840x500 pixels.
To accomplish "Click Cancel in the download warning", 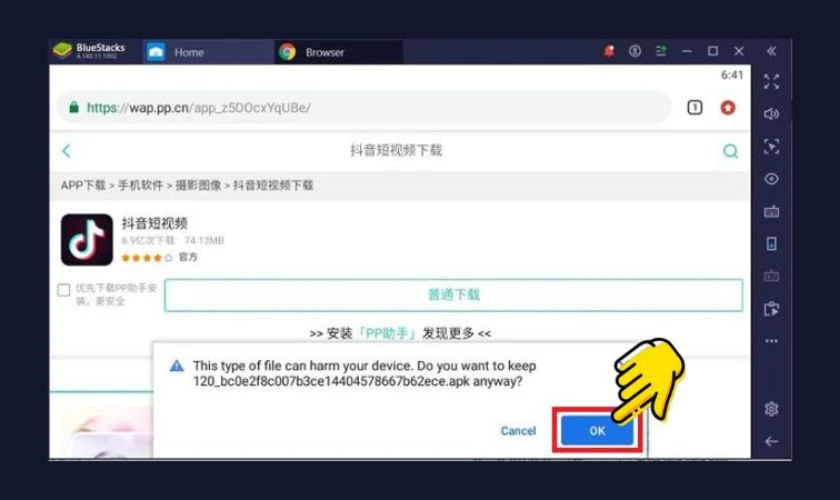I will [x=518, y=431].
